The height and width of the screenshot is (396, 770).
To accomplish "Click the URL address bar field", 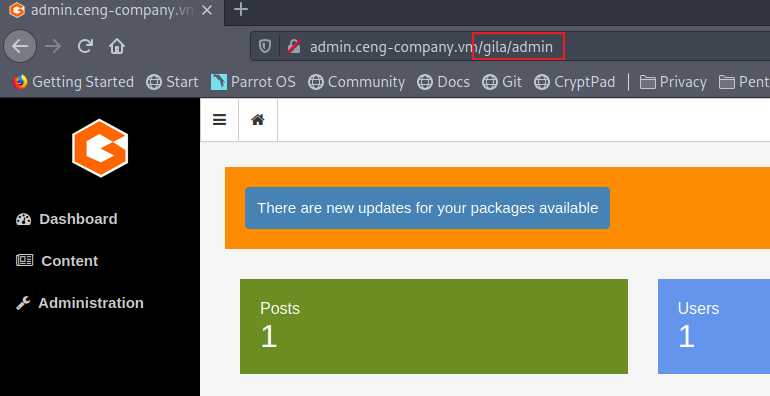I will tap(511, 46).
